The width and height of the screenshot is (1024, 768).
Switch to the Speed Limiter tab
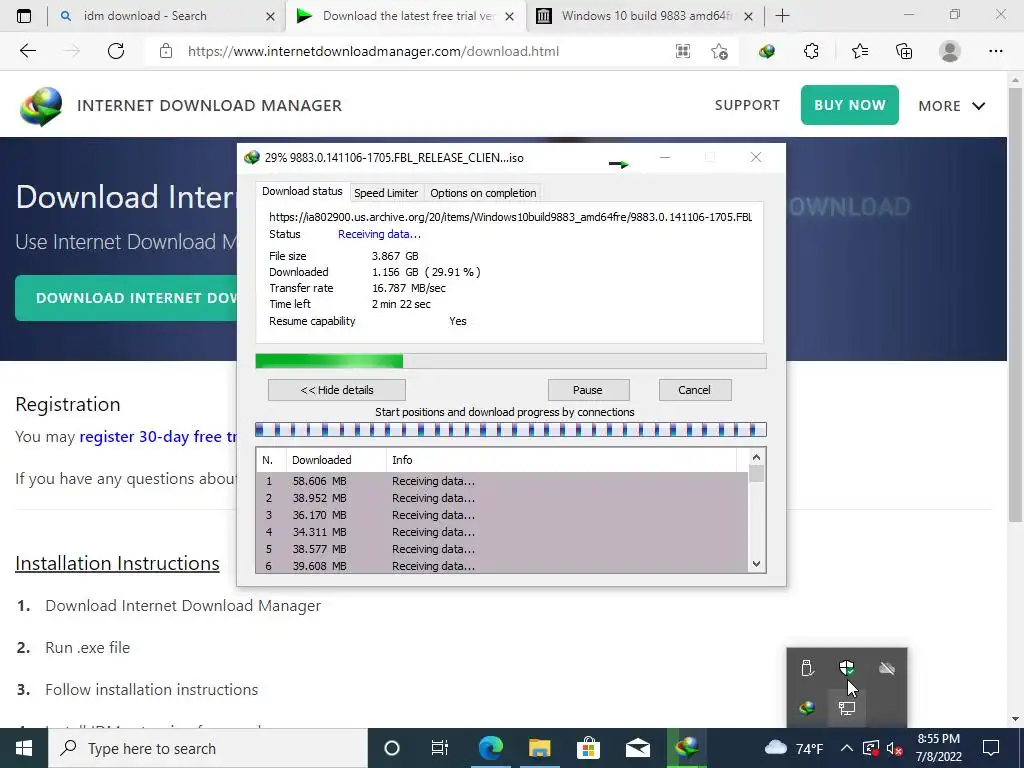pyautogui.click(x=386, y=193)
